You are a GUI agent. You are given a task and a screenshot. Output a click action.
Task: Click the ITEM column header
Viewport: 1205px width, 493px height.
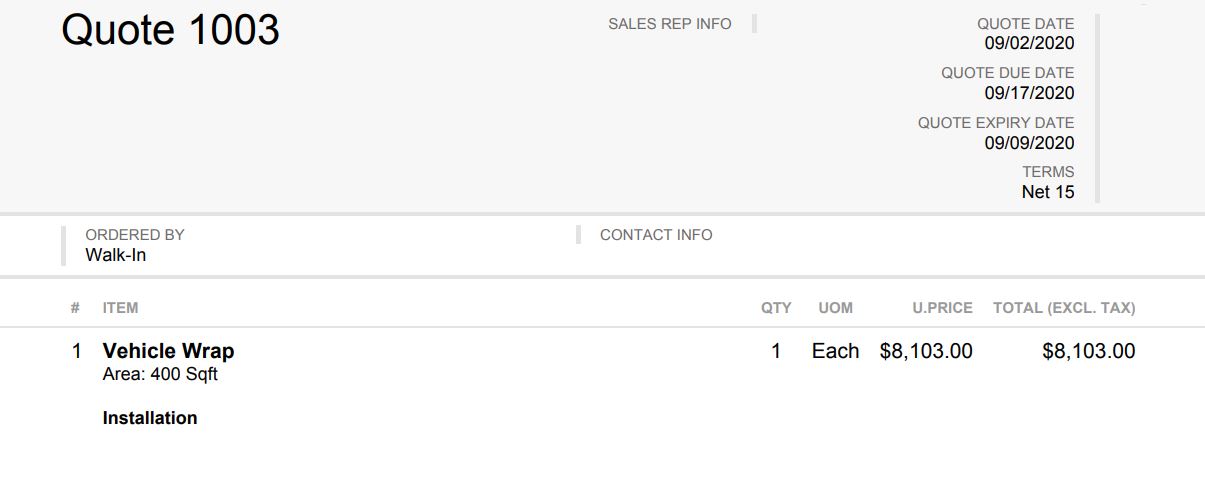pyautogui.click(x=120, y=308)
